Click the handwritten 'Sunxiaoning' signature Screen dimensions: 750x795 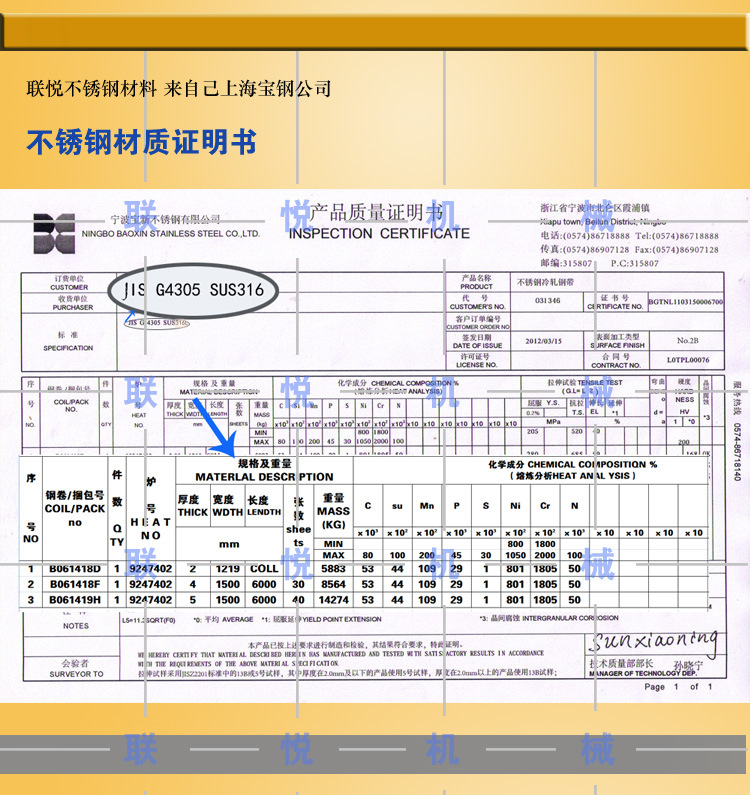pos(654,642)
